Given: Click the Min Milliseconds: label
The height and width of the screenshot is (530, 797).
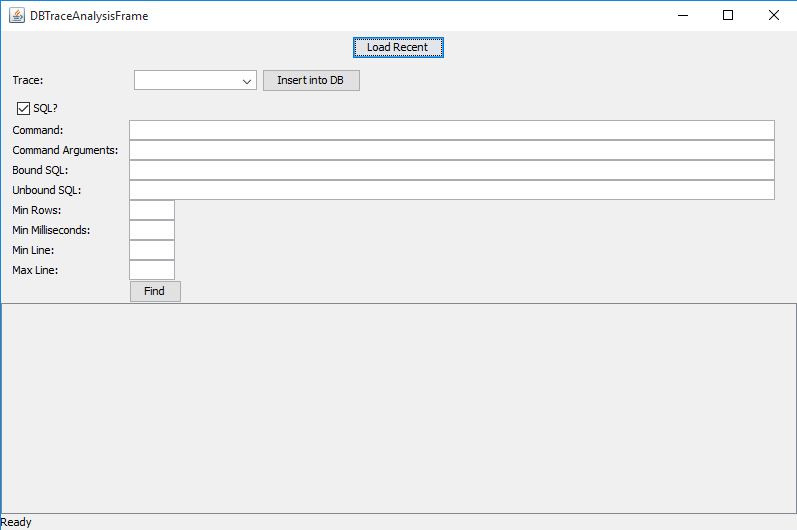Looking at the screenshot, I should [51, 230].
